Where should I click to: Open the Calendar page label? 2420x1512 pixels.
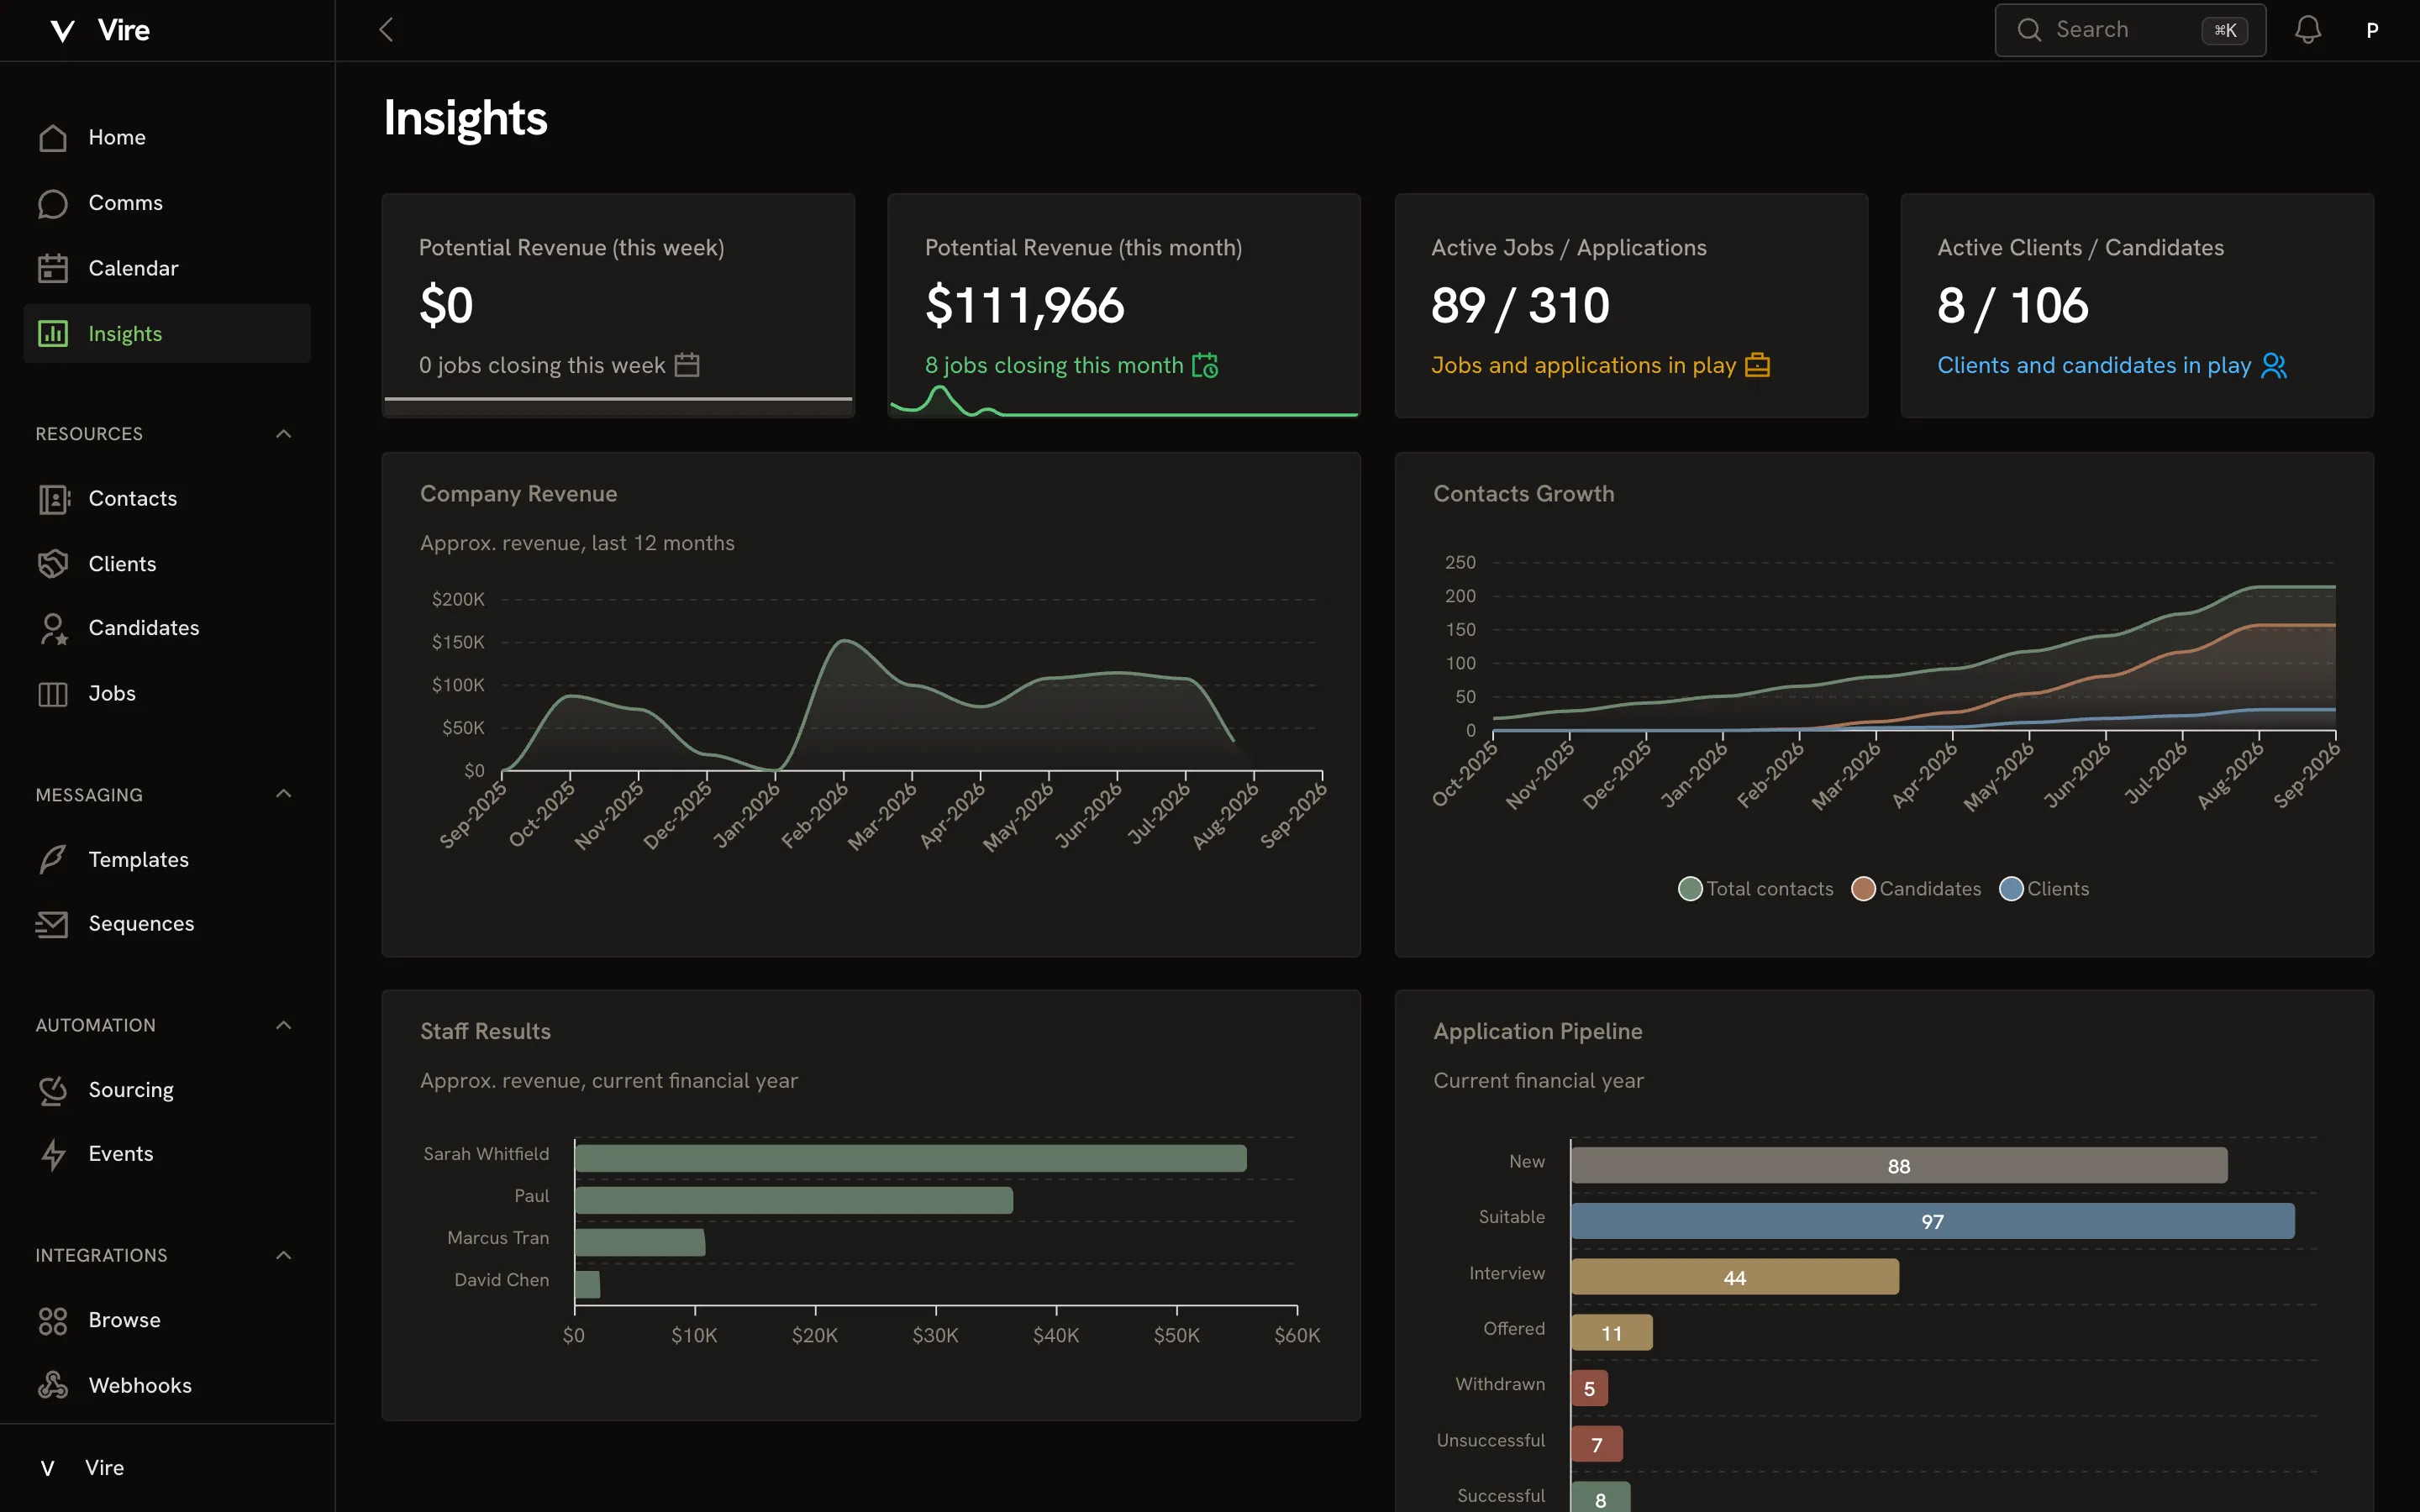pos(133,268)
